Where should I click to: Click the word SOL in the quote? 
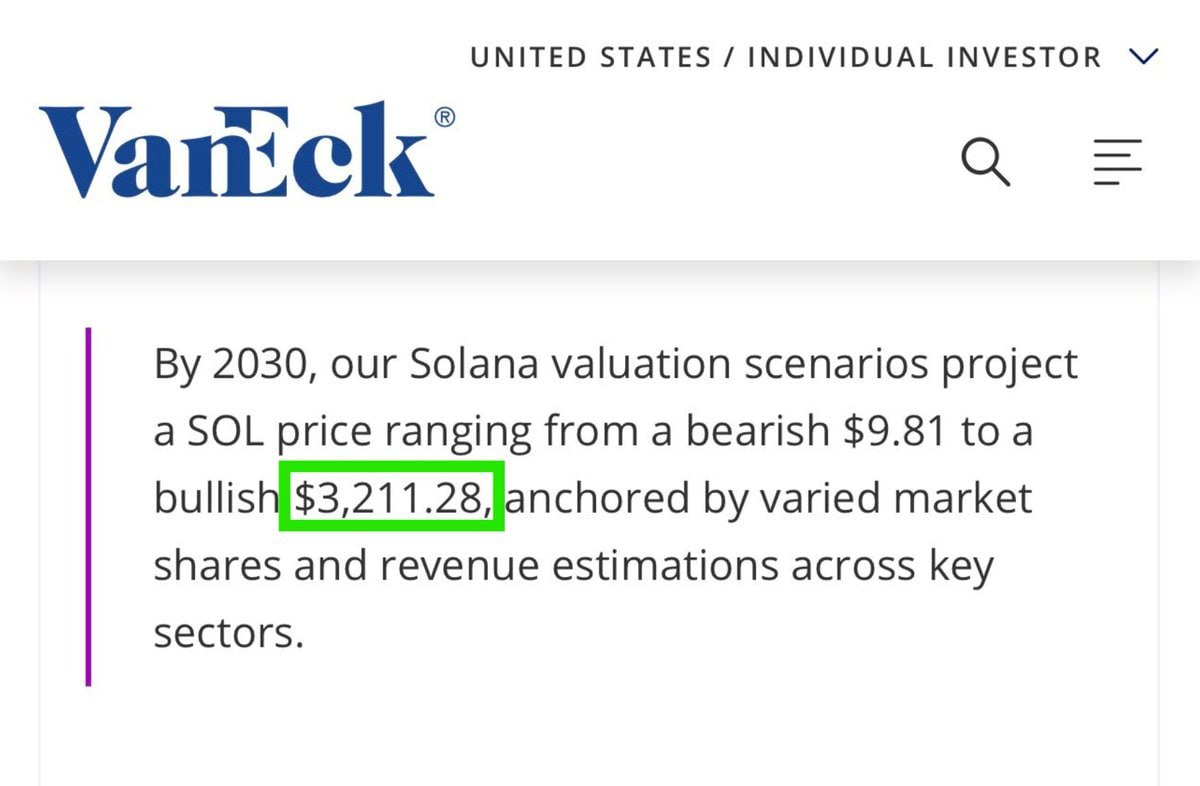pos(220,432)
